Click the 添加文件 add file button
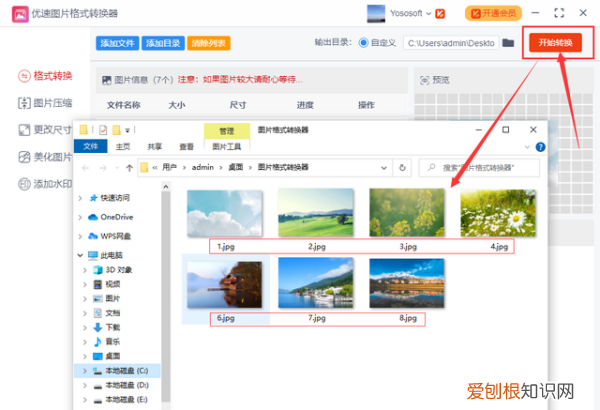 [x=117, y=43]
